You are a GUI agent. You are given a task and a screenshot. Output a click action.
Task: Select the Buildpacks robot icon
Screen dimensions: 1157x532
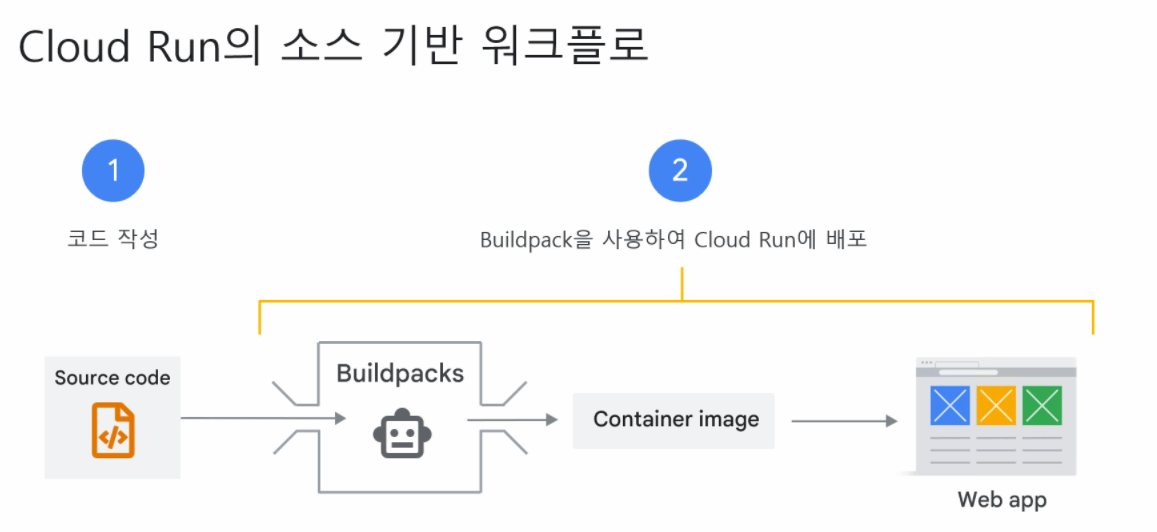pyautogui.click(x=400, y=433)
